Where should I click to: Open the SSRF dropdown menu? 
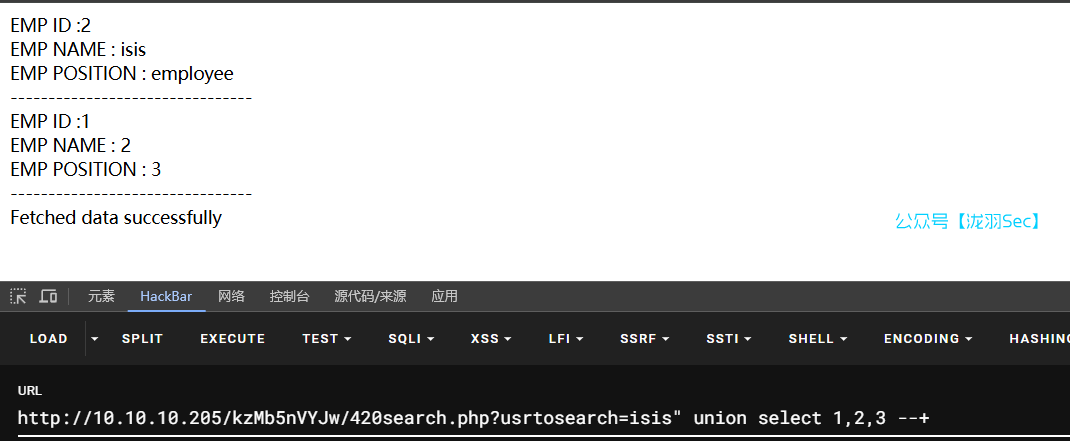tap(645, 339)
